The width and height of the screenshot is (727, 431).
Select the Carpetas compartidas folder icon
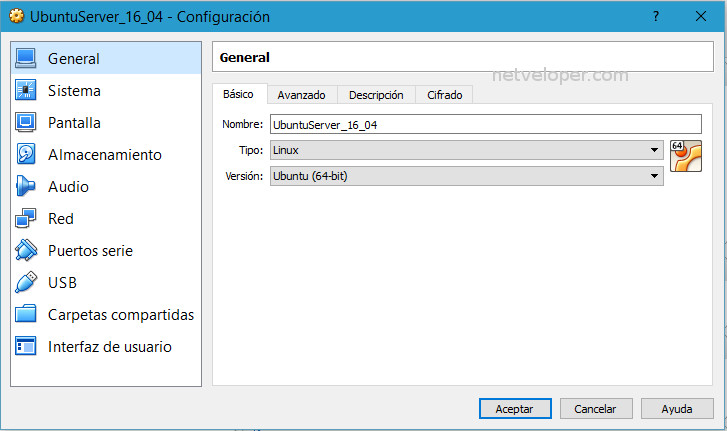(26, 314)
